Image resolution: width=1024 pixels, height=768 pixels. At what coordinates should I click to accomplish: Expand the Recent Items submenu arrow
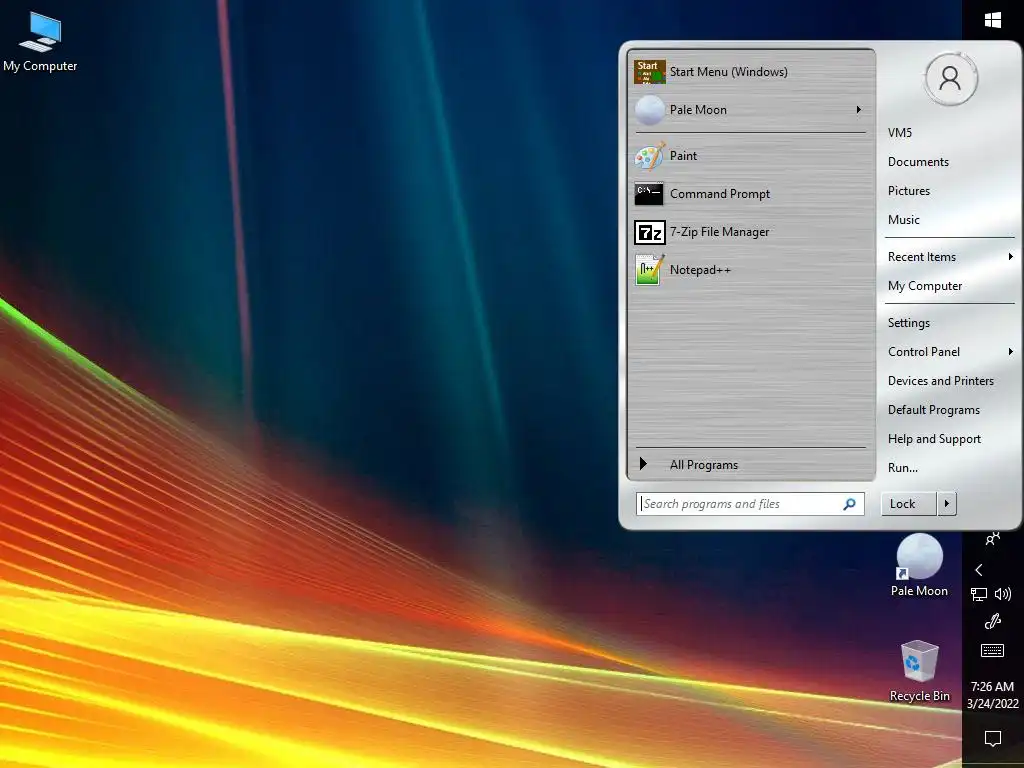(1010, 257)
